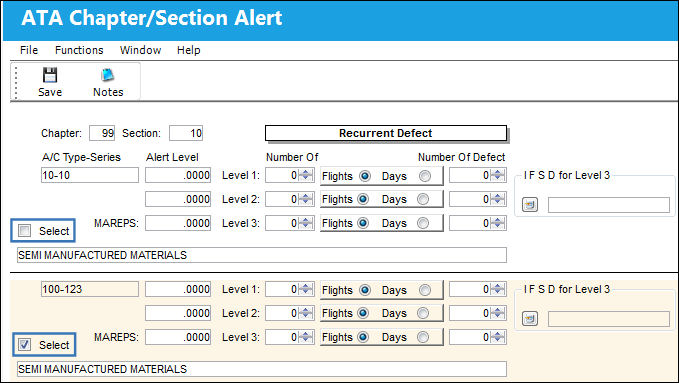This screenshot has height=383, width=679.
Task: Open the File menu
Action: [29, 50]
